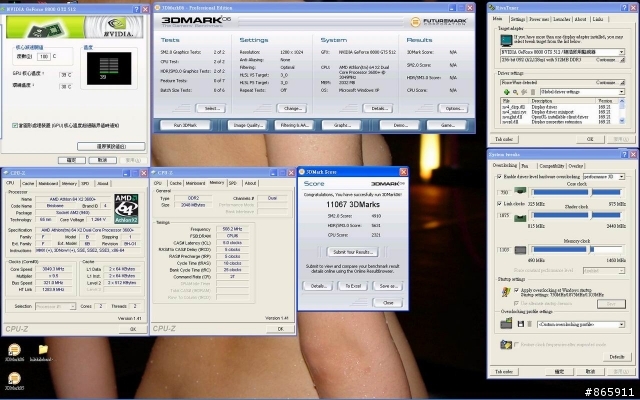The image size is (640, 400).
Task: Click Tab order button in RivaTuner main window
Action: click(x=504, y=139)
